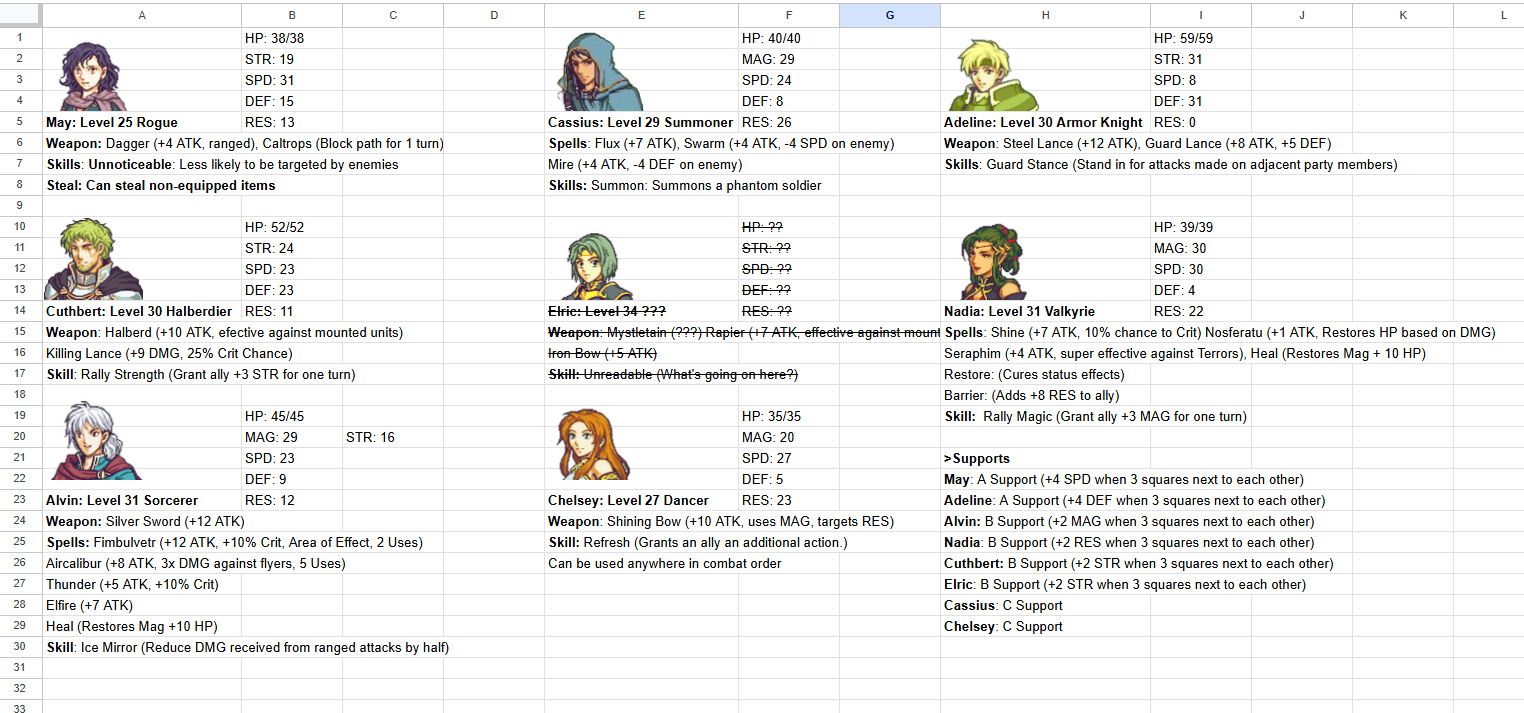Select row 9 header

(x=21, y=206)
